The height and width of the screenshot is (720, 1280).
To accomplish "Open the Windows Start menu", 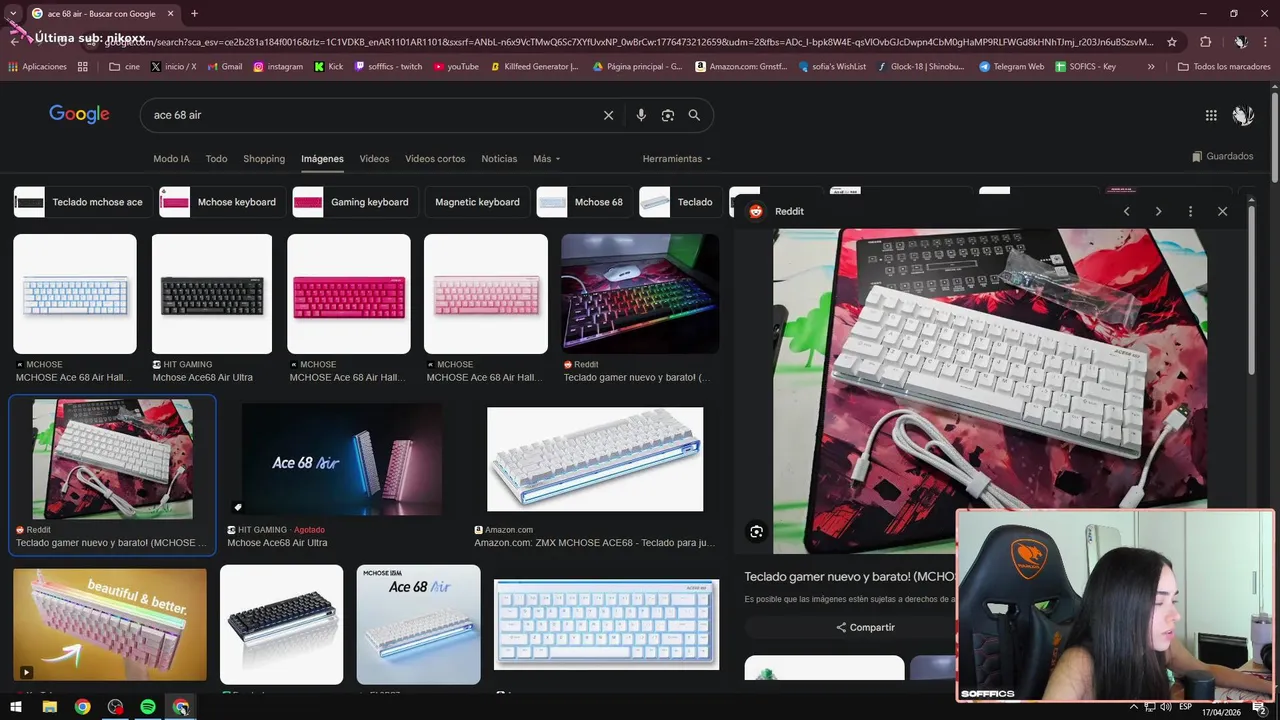I will point(16,707).
